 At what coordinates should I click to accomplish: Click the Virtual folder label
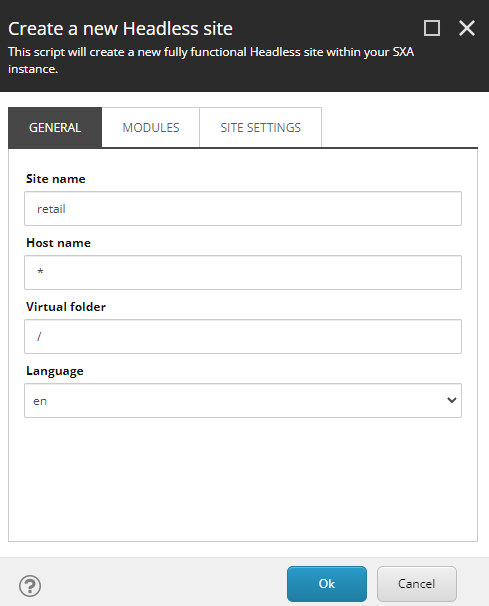click(x=66, y=307)
